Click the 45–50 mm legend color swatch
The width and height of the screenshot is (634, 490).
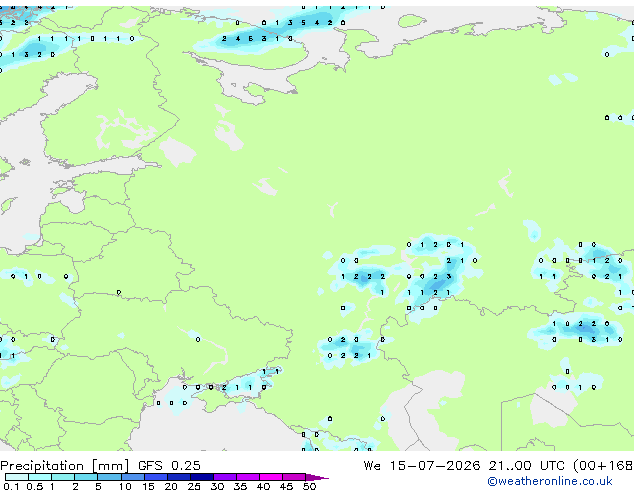(x=294, y=477)
